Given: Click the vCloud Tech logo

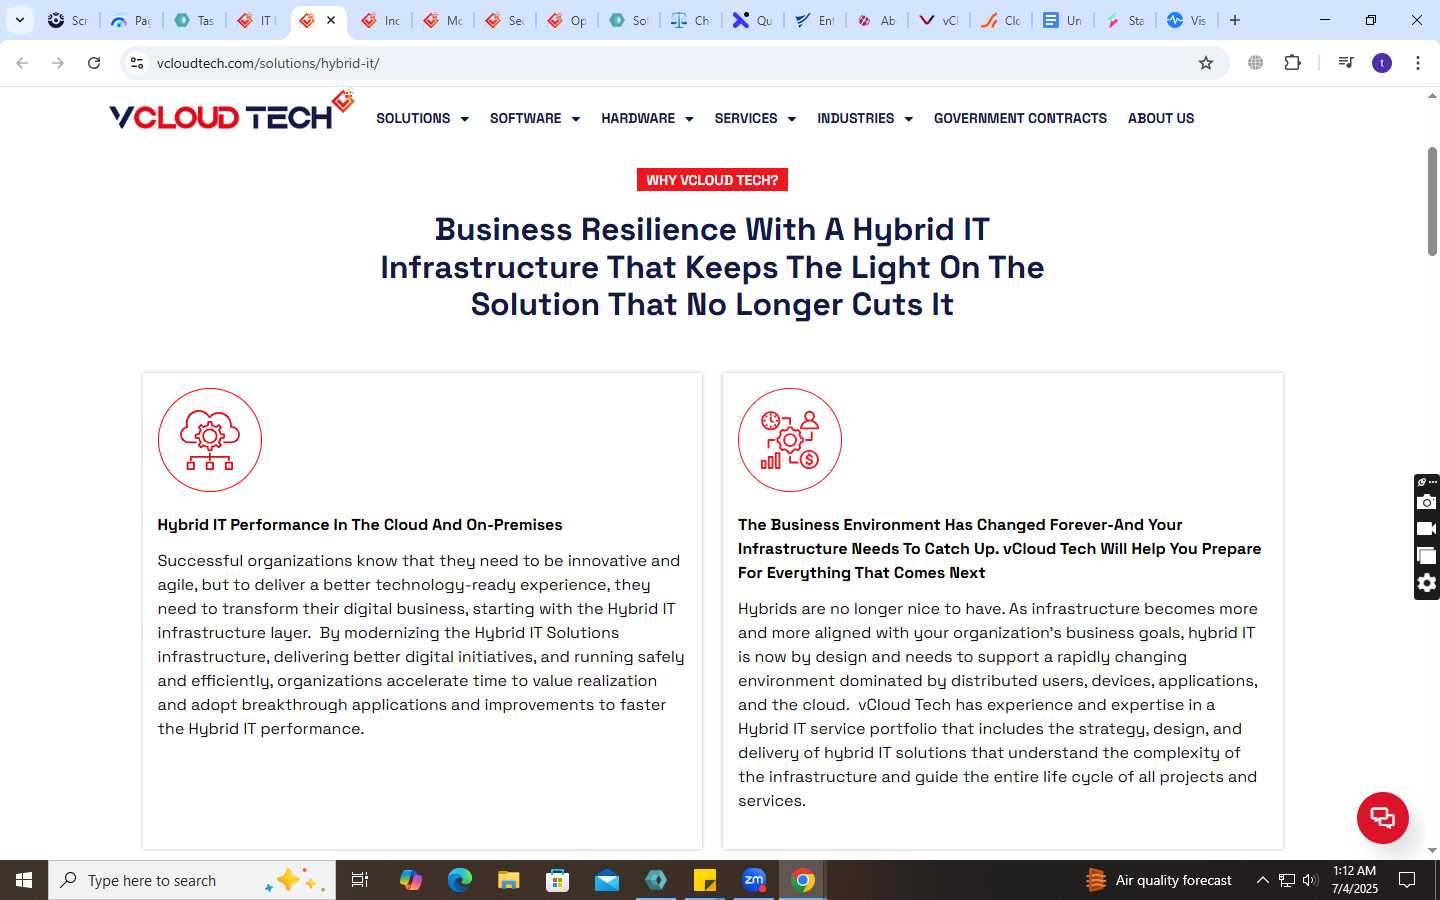Looking at the screenshot, I should click(x=231, y=112).
